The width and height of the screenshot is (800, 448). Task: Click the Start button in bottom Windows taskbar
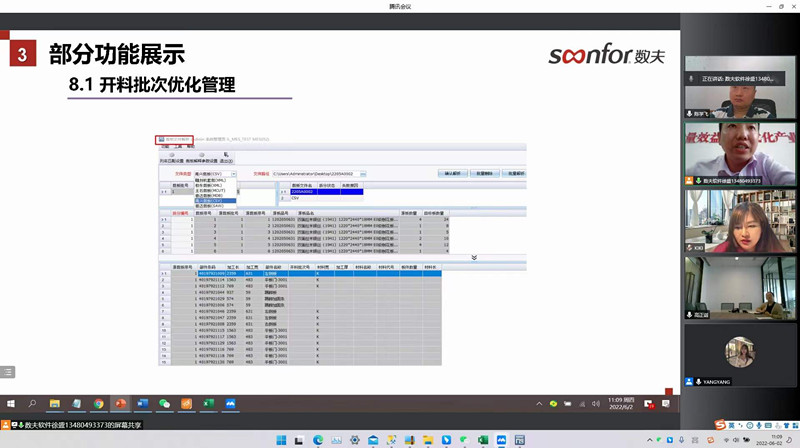coord(281,440)
